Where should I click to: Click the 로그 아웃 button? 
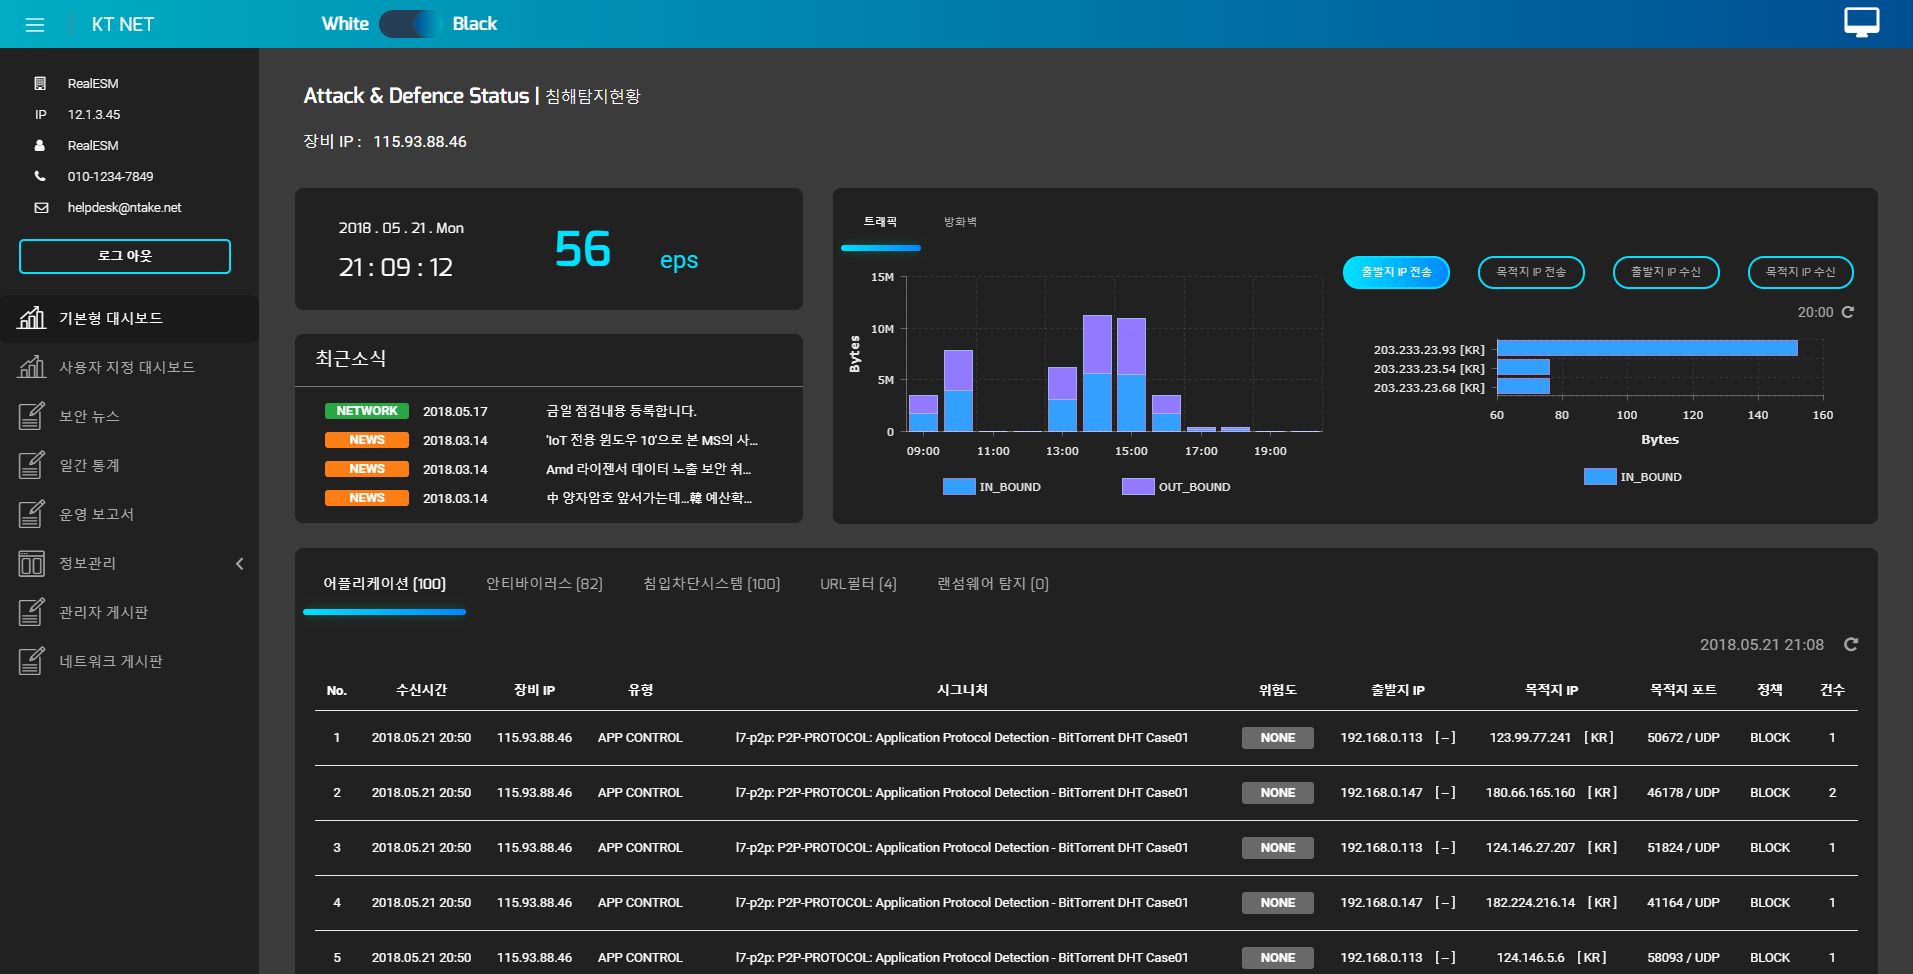[x=125, y=256]
